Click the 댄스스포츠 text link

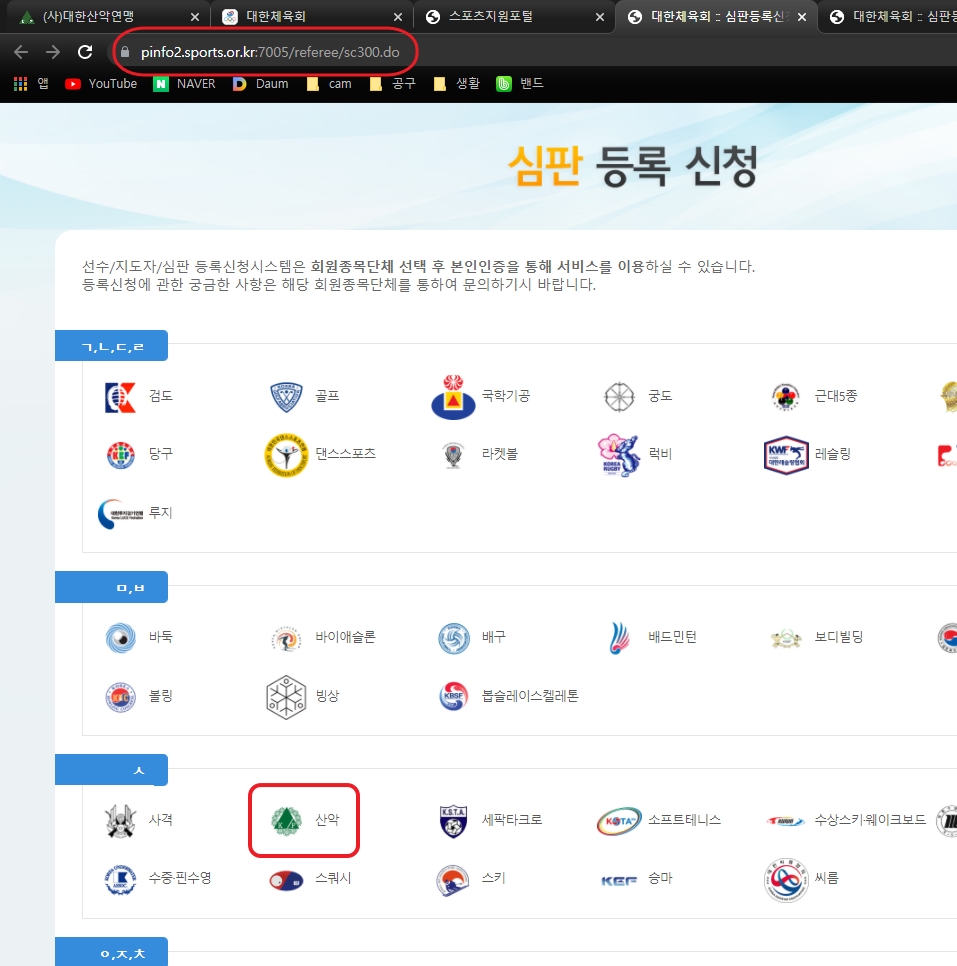pos(345,455)
